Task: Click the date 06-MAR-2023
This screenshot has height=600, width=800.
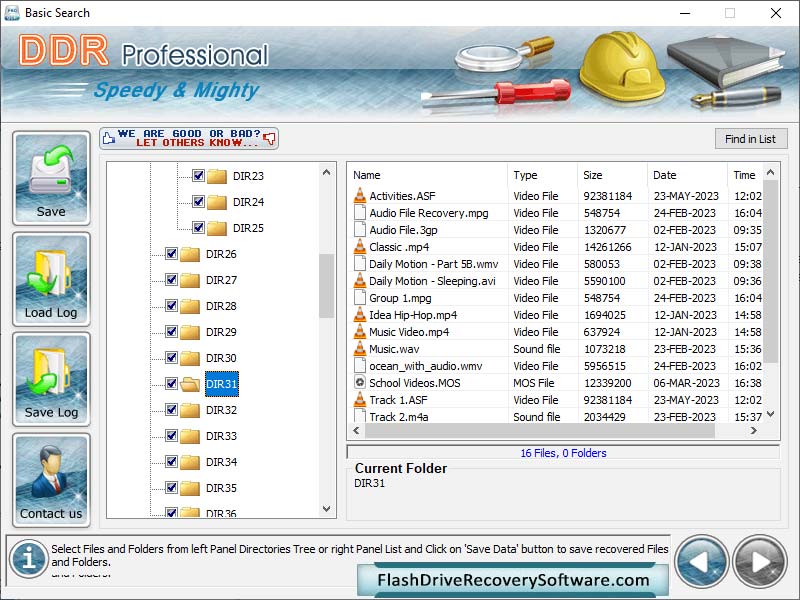Action: point(686,383)
